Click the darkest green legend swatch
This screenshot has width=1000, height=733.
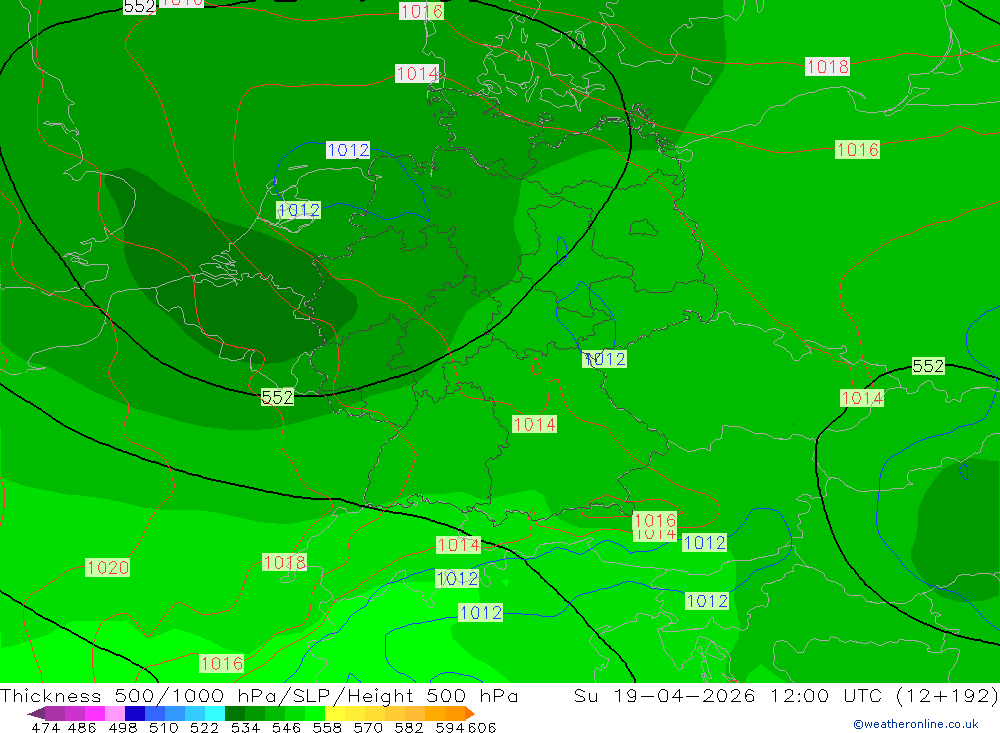235,713
